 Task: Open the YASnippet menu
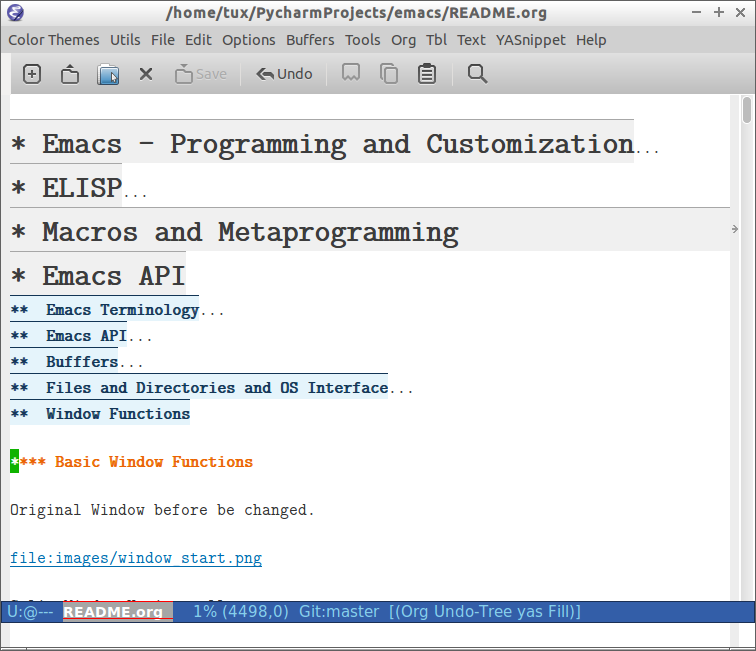tap(530, 40)
